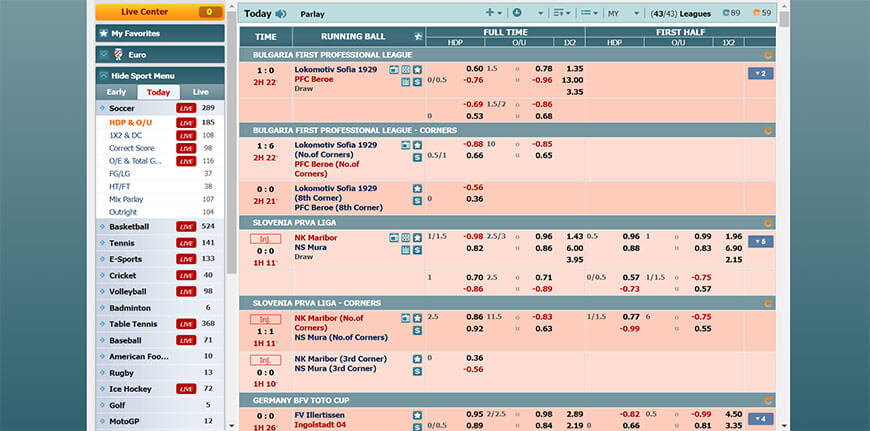Open live TV icon for NK Maribor vs NS Mura

394,238
